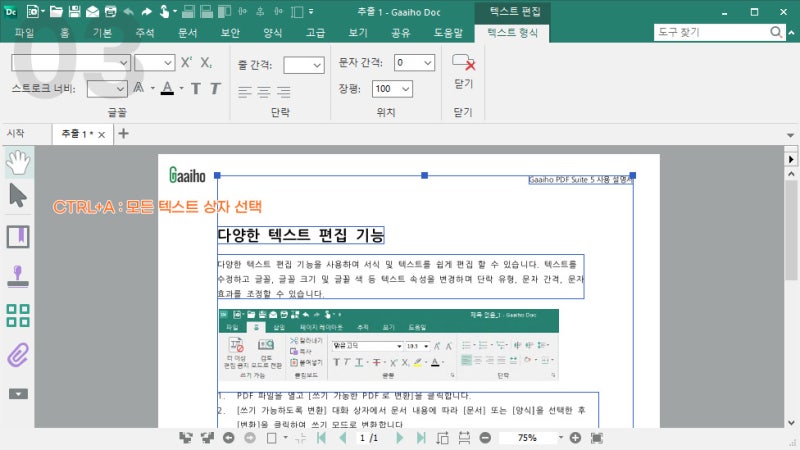This screenshot has height=450, width=800.
Task: Click the new document icon in title bar
Action: tap(33, 11)
